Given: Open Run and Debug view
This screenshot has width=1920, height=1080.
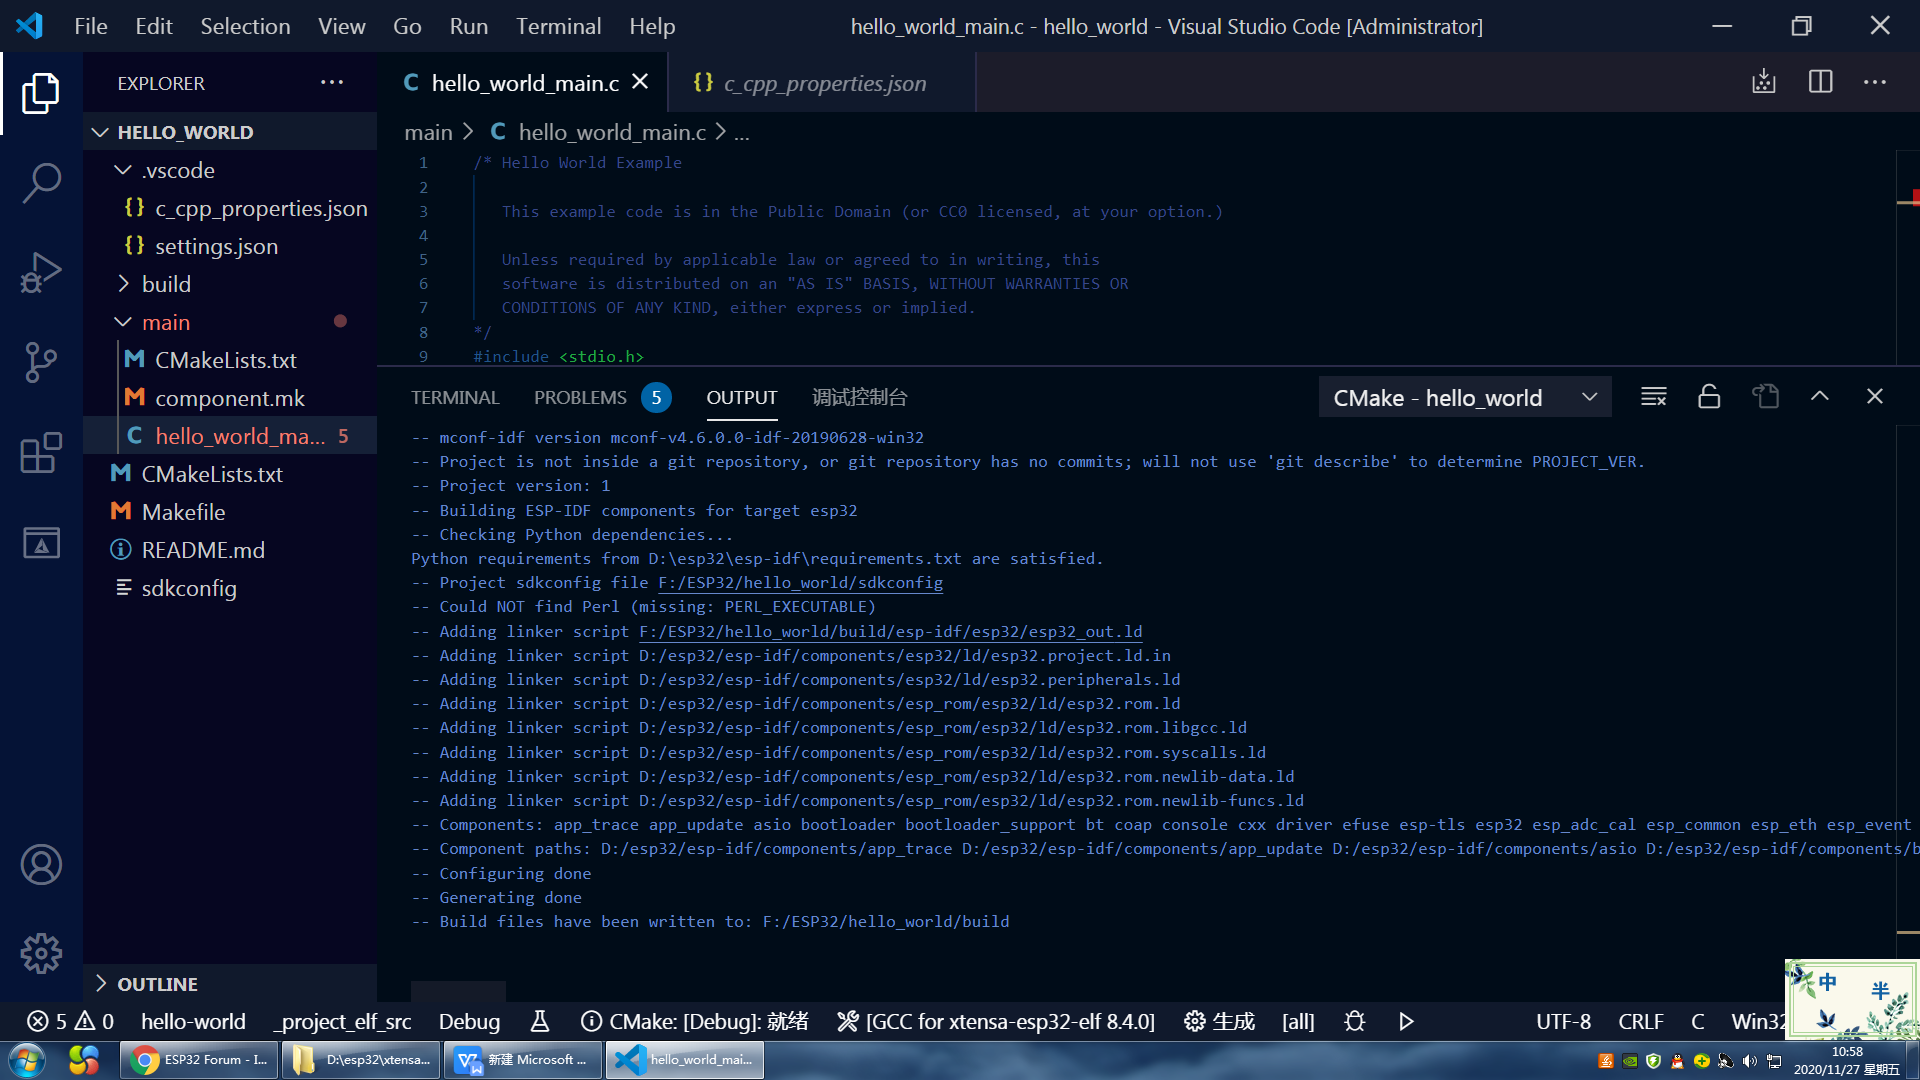Looking at the screenshot, I should 41,272.
